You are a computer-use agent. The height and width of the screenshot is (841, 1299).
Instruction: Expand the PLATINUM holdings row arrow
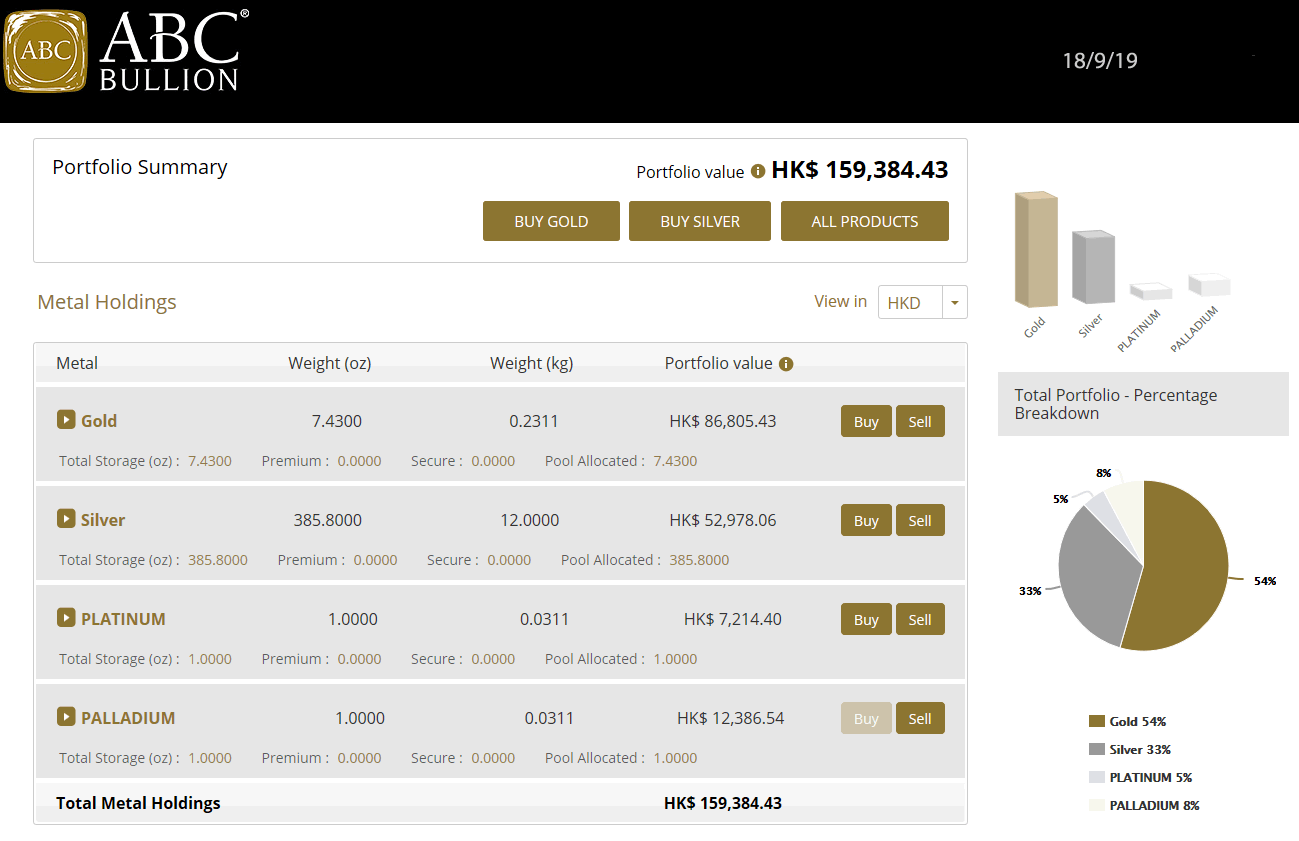tap(66, 618)
